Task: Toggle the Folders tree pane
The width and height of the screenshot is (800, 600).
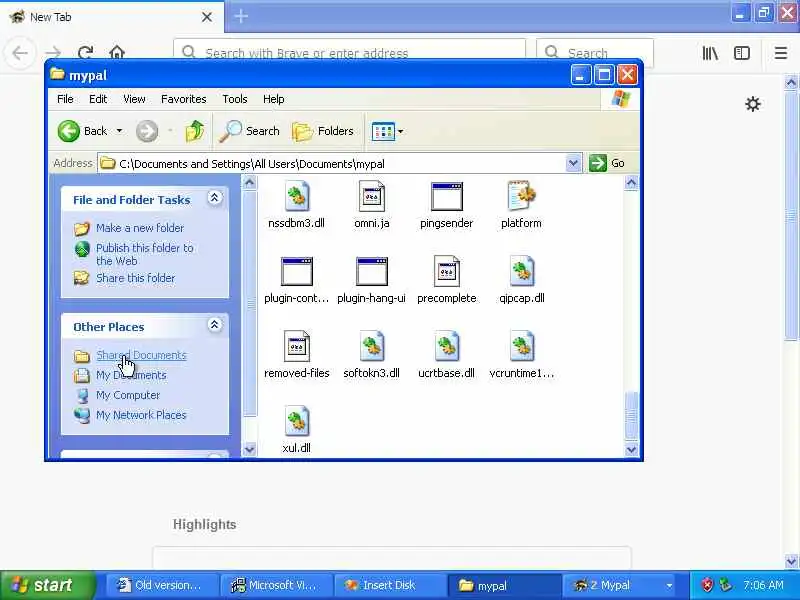Action: 323,131
